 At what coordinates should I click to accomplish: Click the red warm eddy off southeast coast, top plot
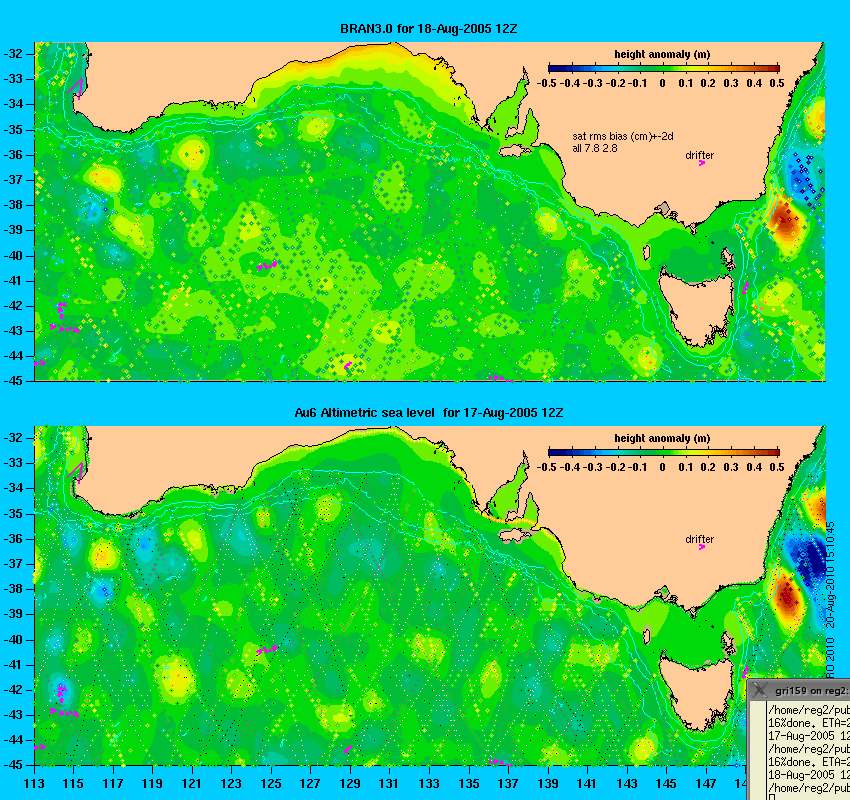784,218
